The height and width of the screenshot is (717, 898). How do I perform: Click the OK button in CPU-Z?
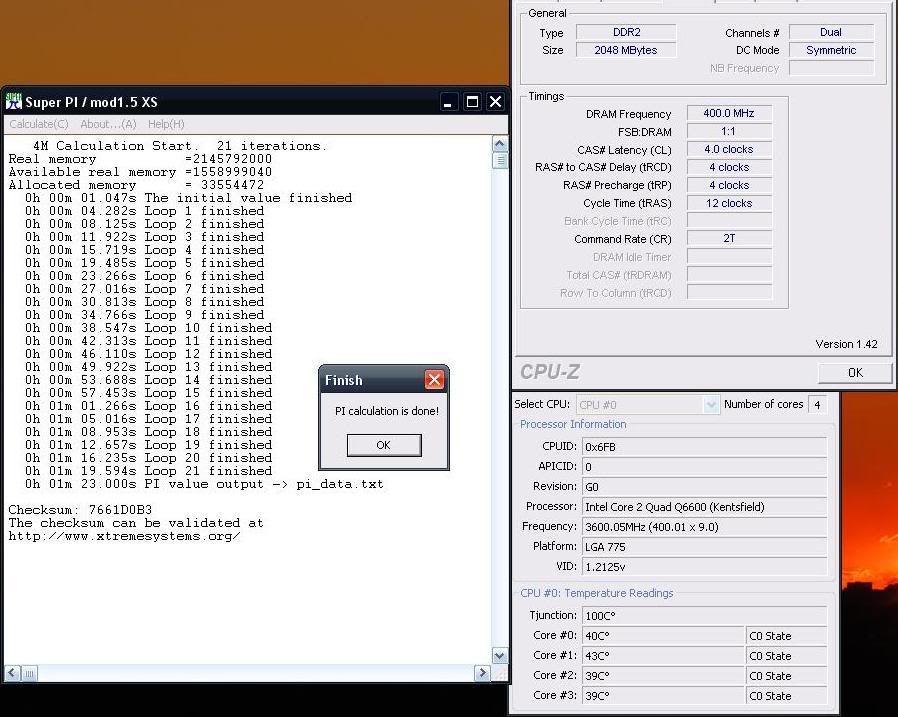tap(854, 372)
